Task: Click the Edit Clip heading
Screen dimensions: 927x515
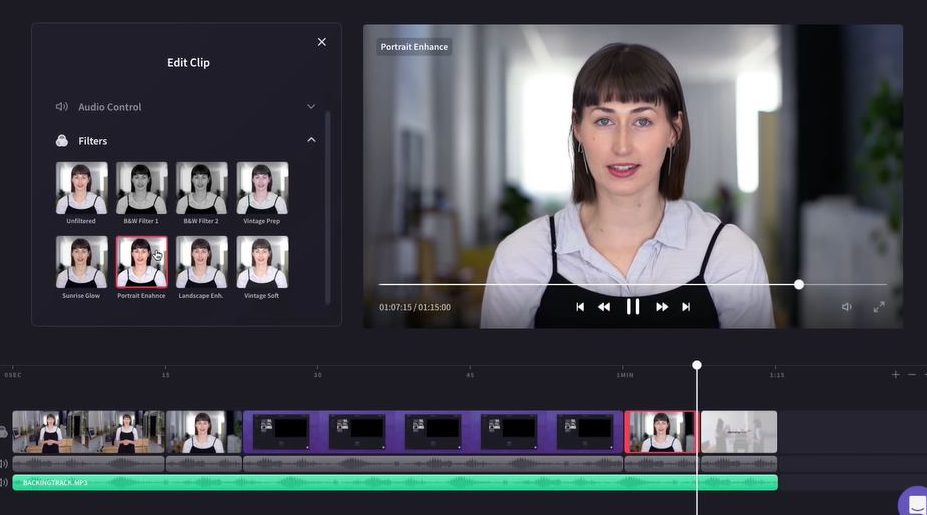Action: (x=188, y=63)
